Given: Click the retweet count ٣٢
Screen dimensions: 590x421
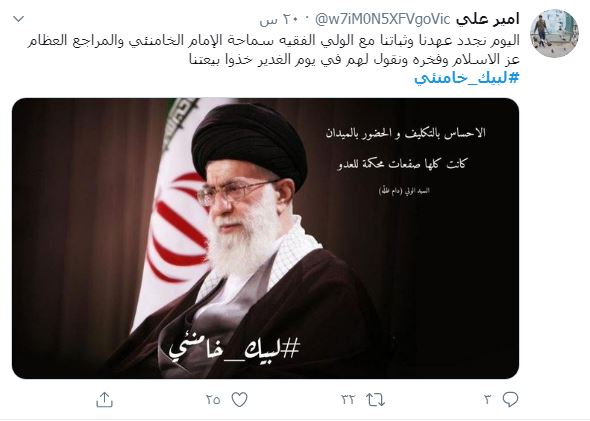Looking at the screenshot, I should (x=348, y=400).
